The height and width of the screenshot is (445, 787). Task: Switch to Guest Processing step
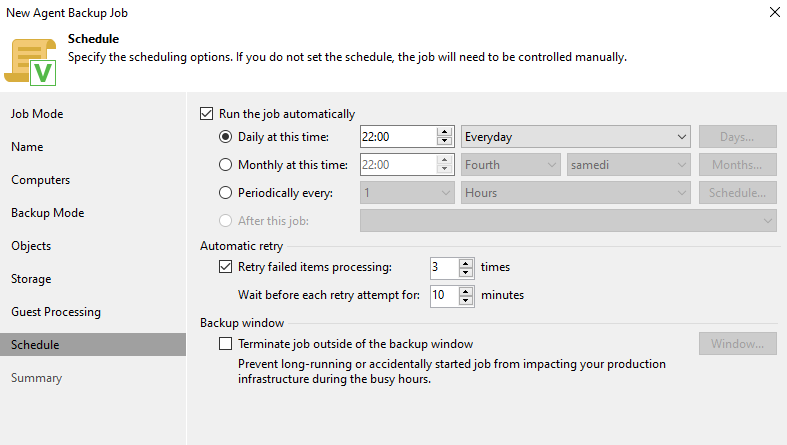click(x=56, y=312)
